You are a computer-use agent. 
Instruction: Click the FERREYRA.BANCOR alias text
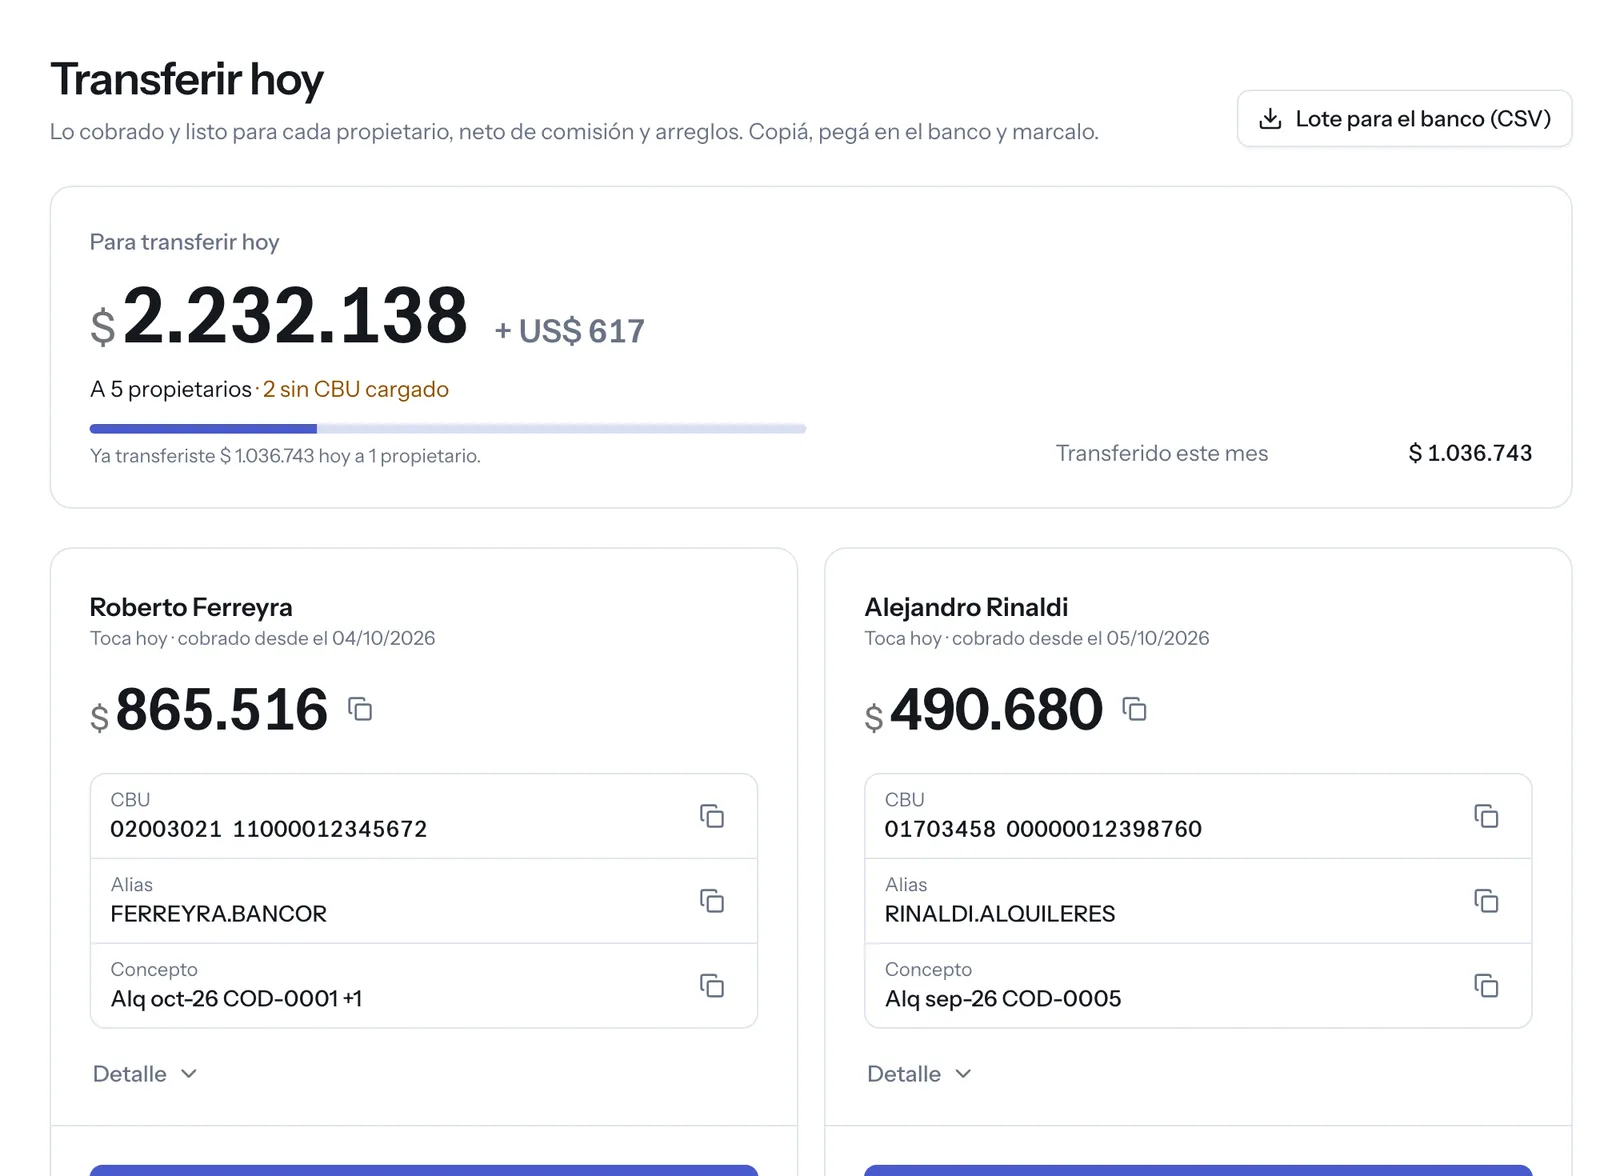pyautogui.click(x=219, y=914)
